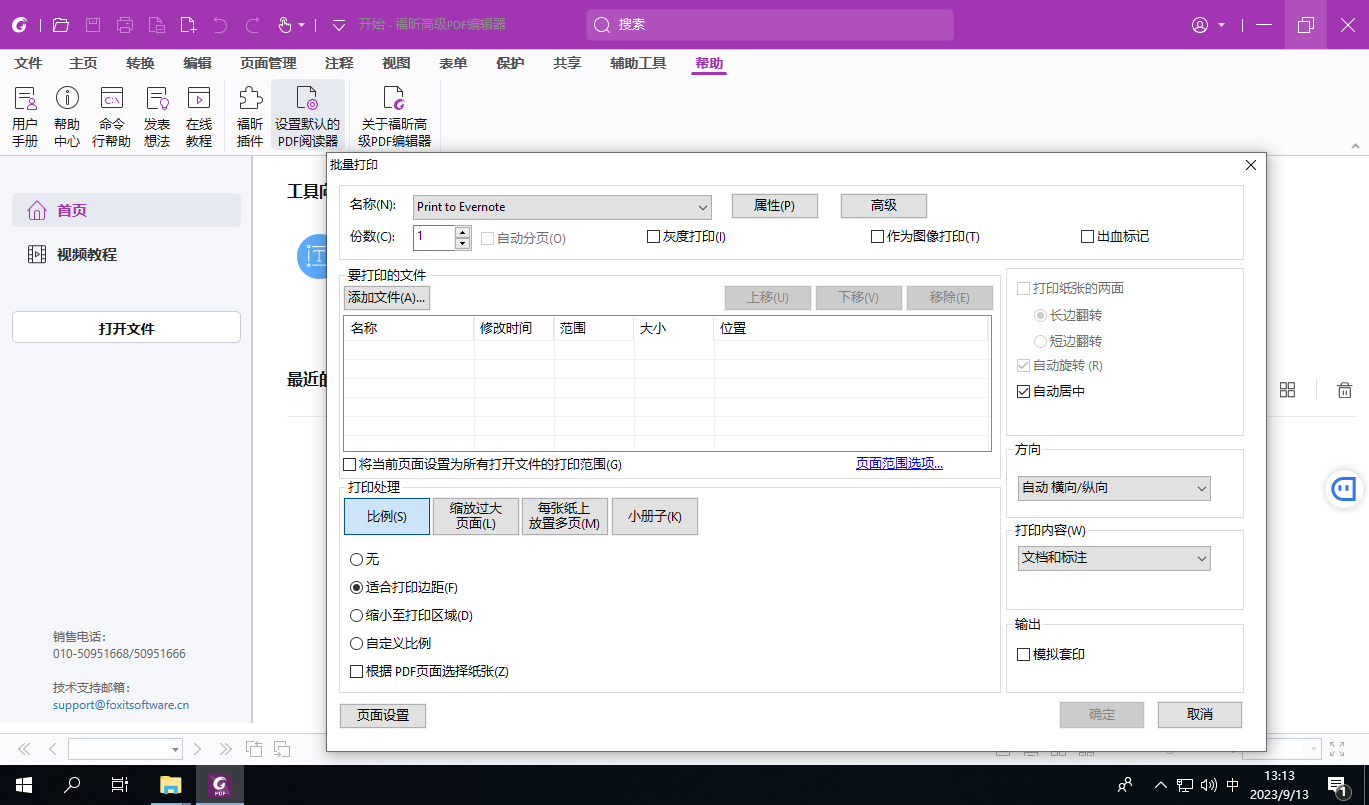Open 关于福昕高级PDF编辑器 dialog
1369x805 pixels.
[x=393, y=110]
